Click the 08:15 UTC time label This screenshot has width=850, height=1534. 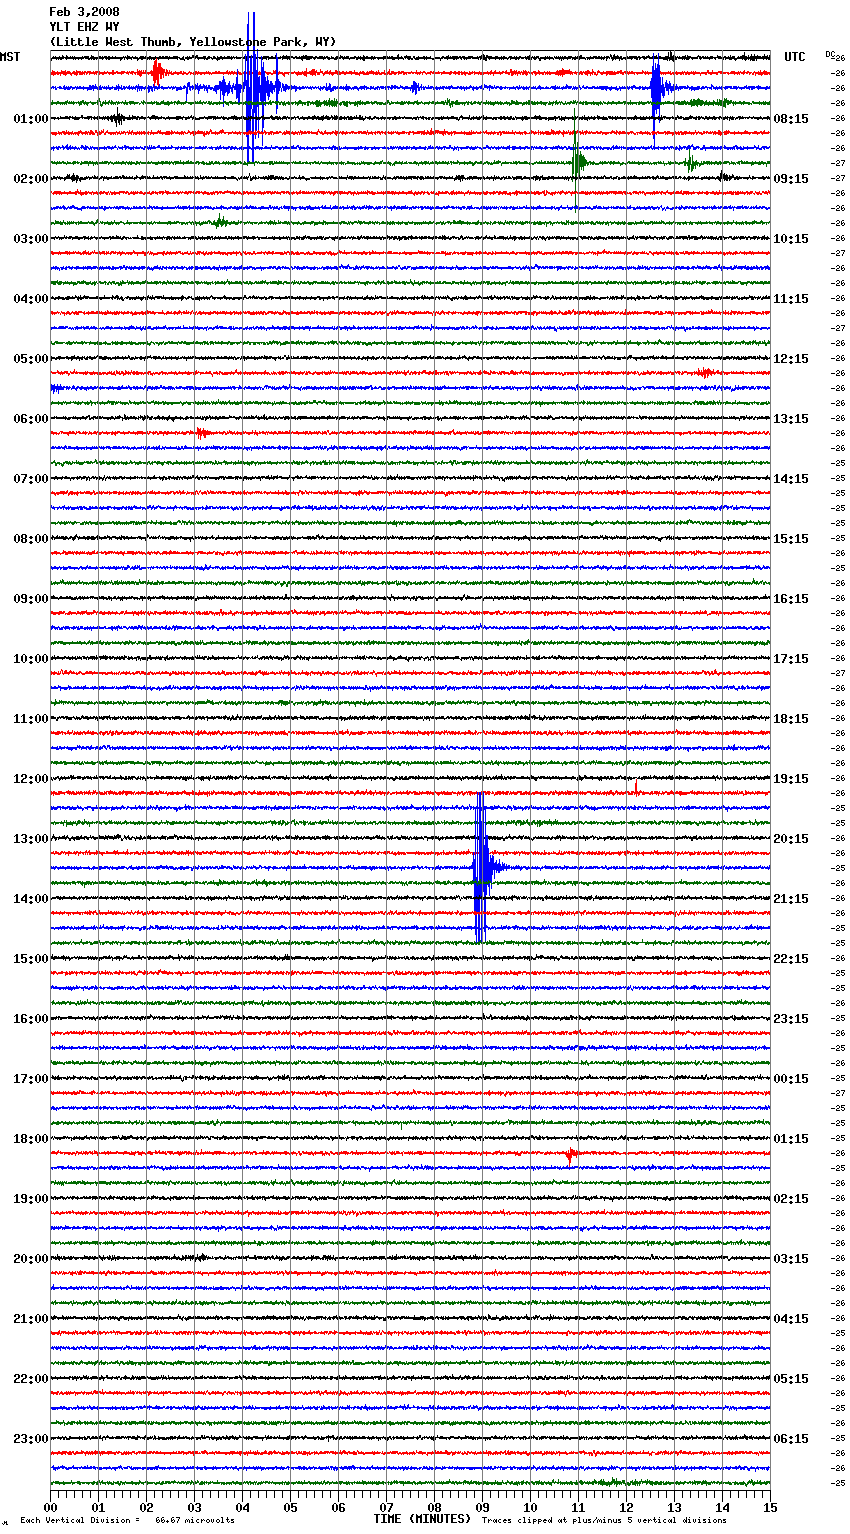[x=791, y=119]
